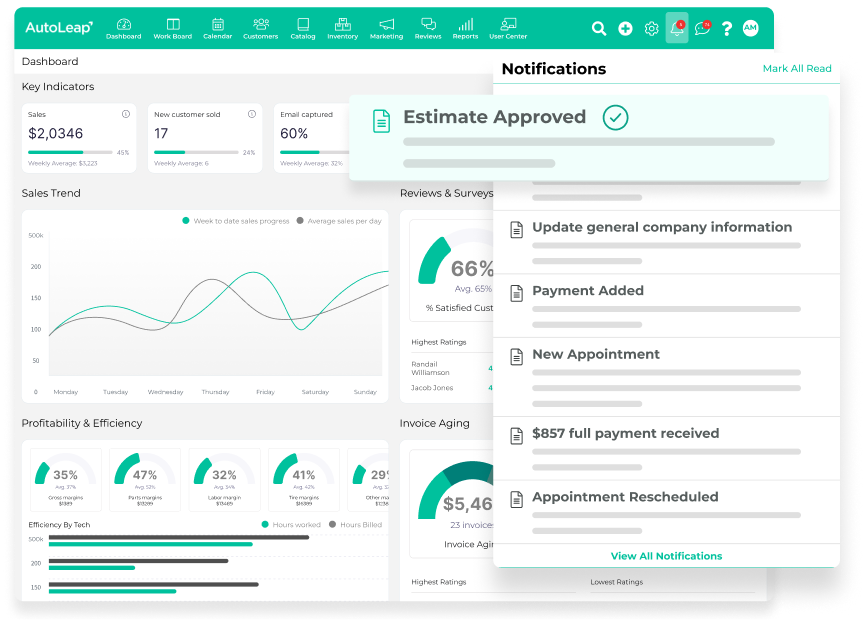This screenshot has height=620, width=864.
Task: Click the plus icon to add new
Action: click(625, 29)
